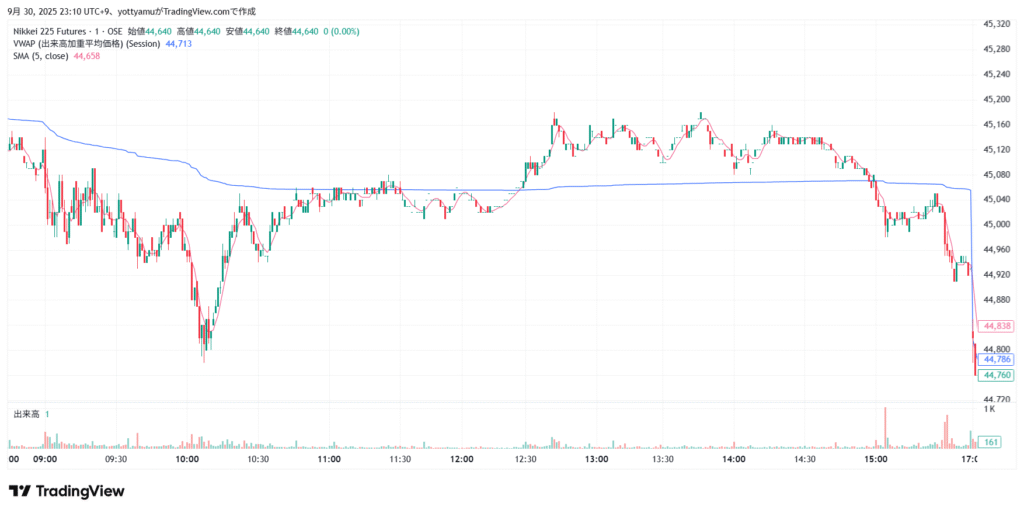Click the blue 44,786 VWAP price tag

[x=998, y=359]
